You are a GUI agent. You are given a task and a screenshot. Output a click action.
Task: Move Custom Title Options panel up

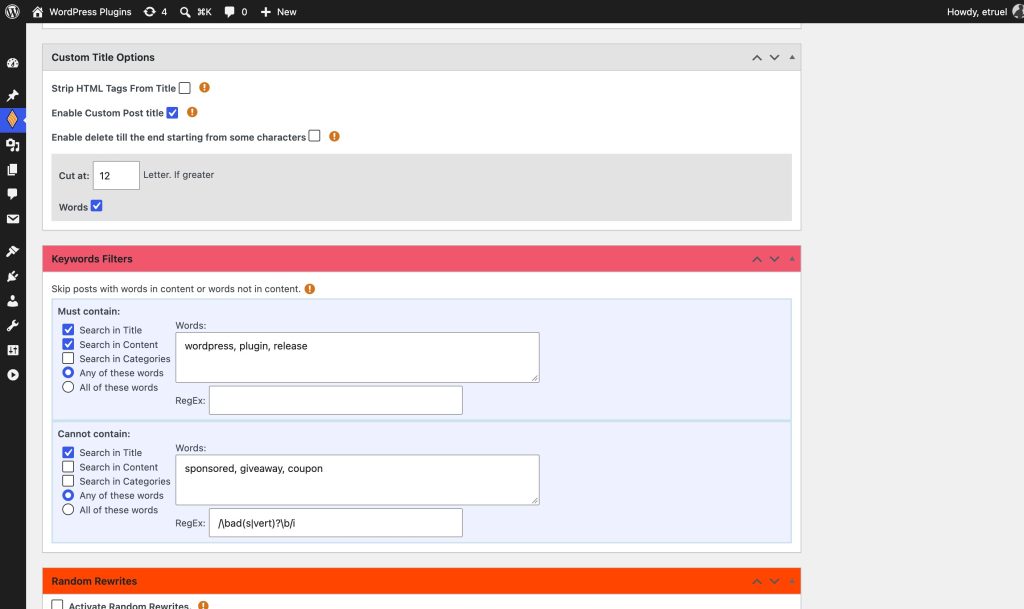point(757,57)
